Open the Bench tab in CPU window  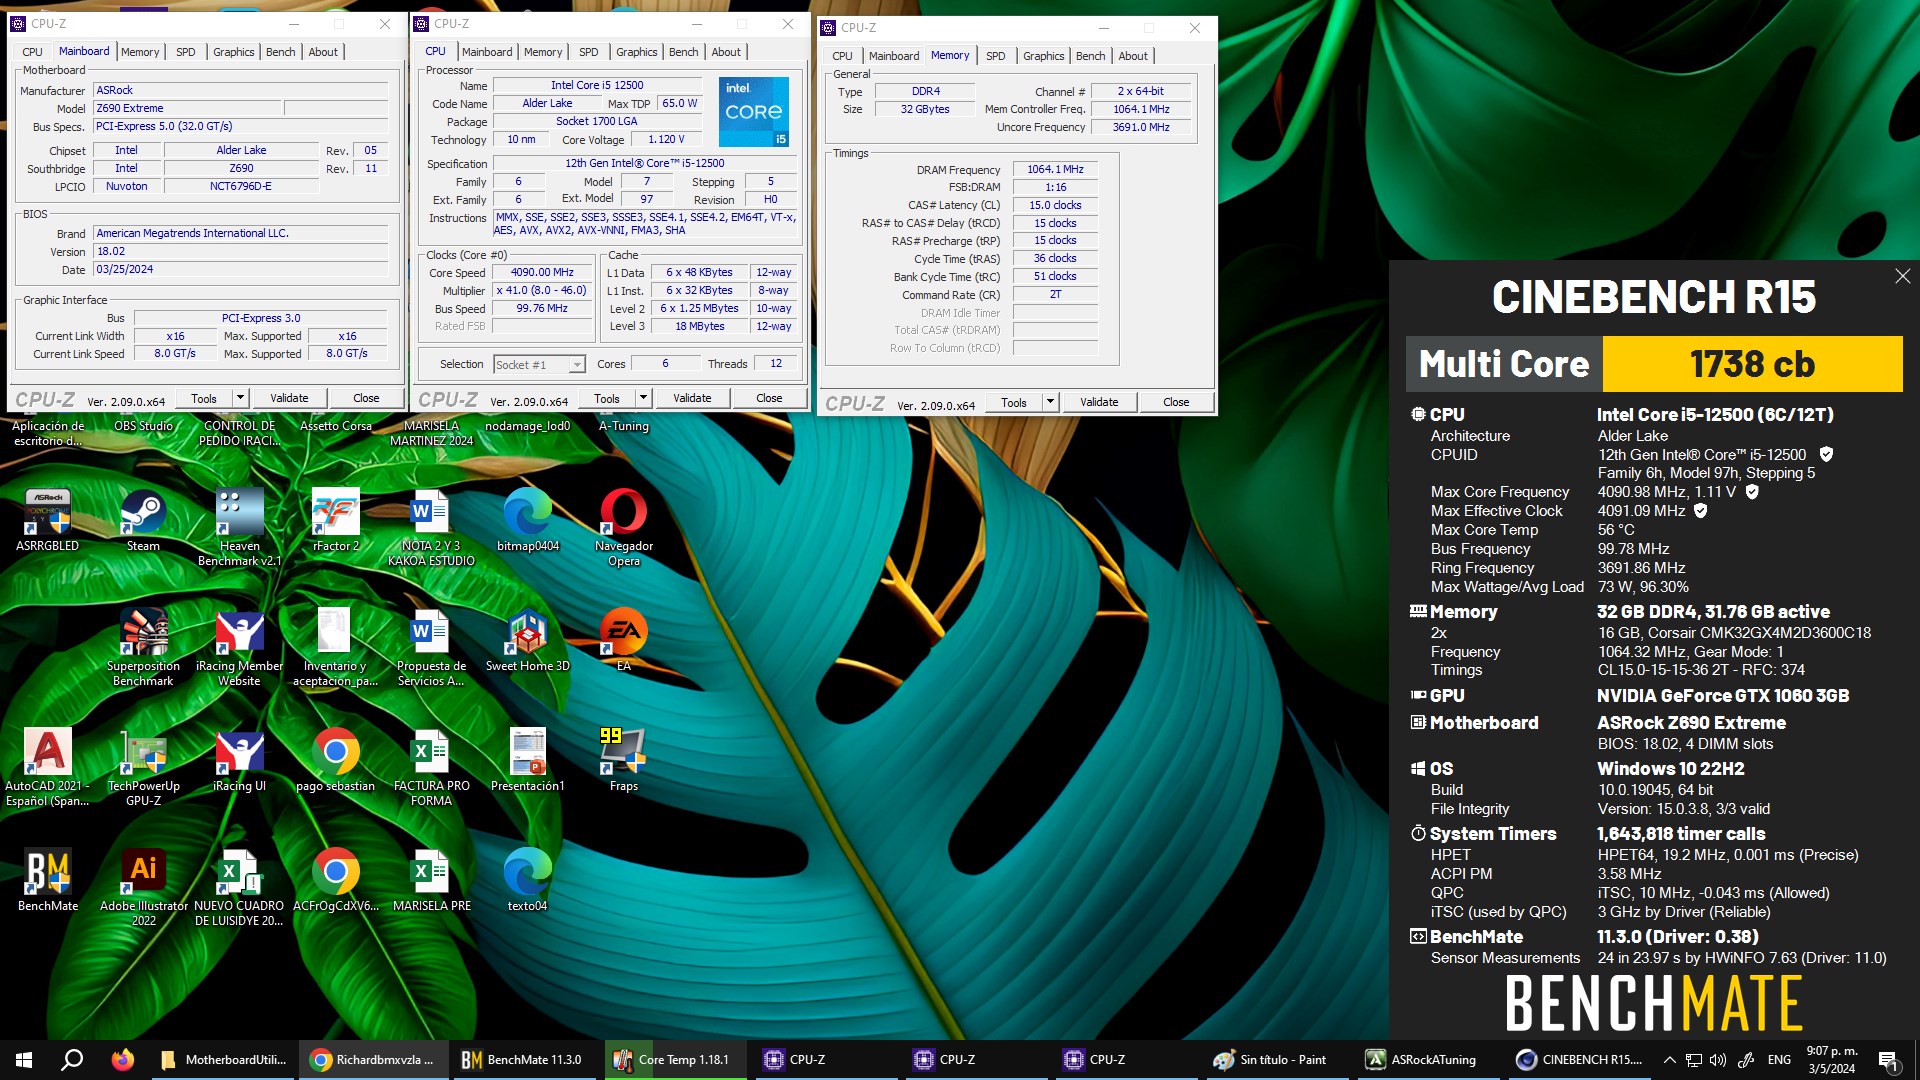pos(683,52)
